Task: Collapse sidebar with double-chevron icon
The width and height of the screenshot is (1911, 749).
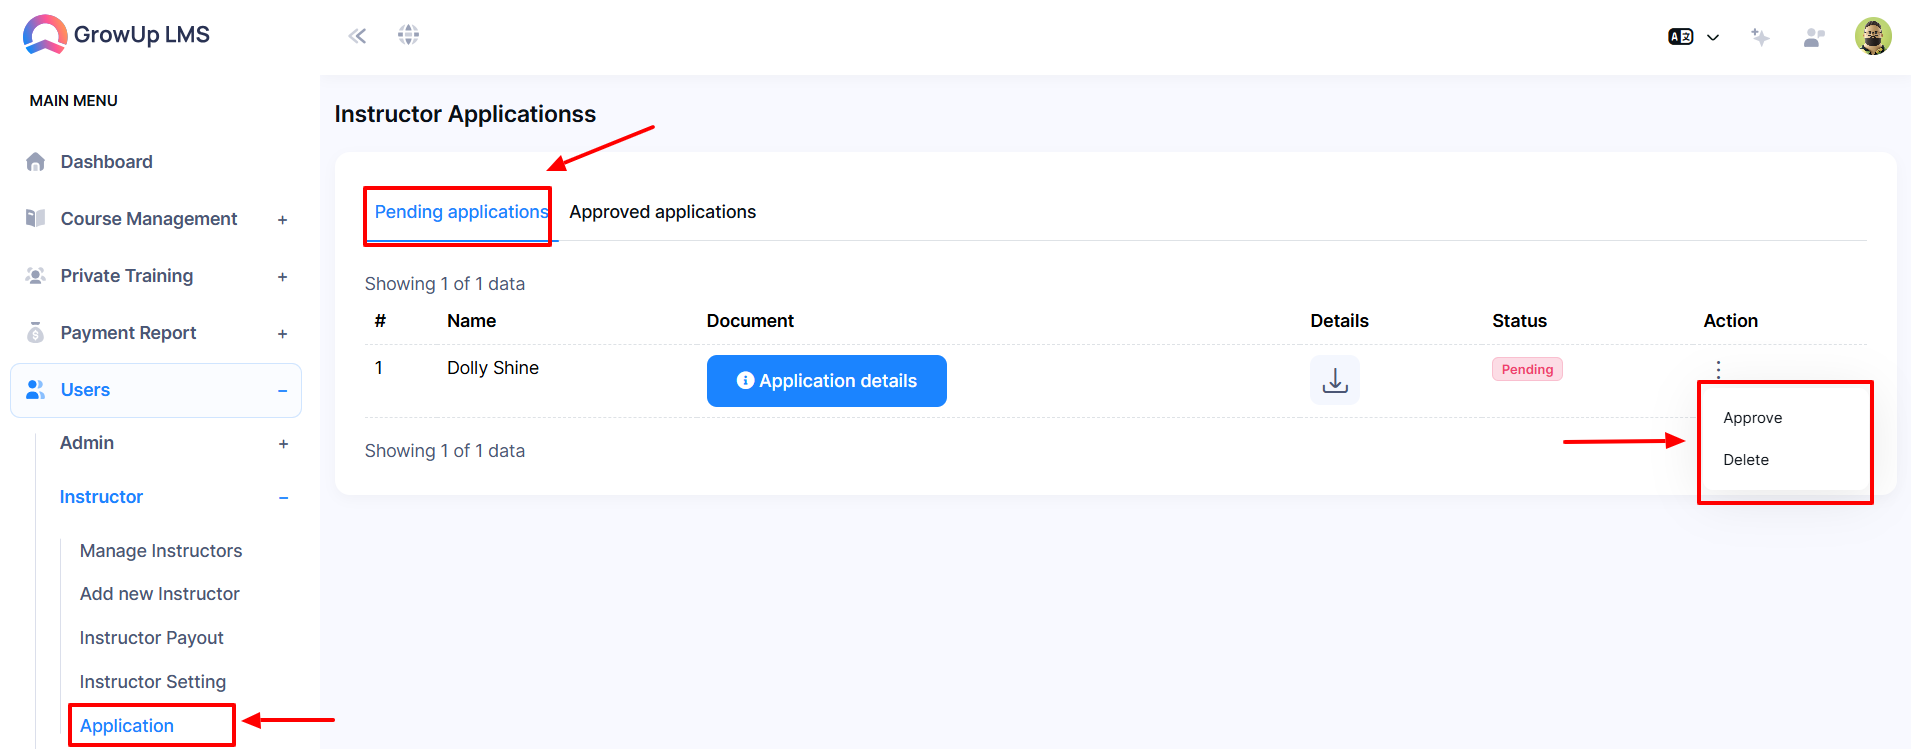Action: point(357,36)
